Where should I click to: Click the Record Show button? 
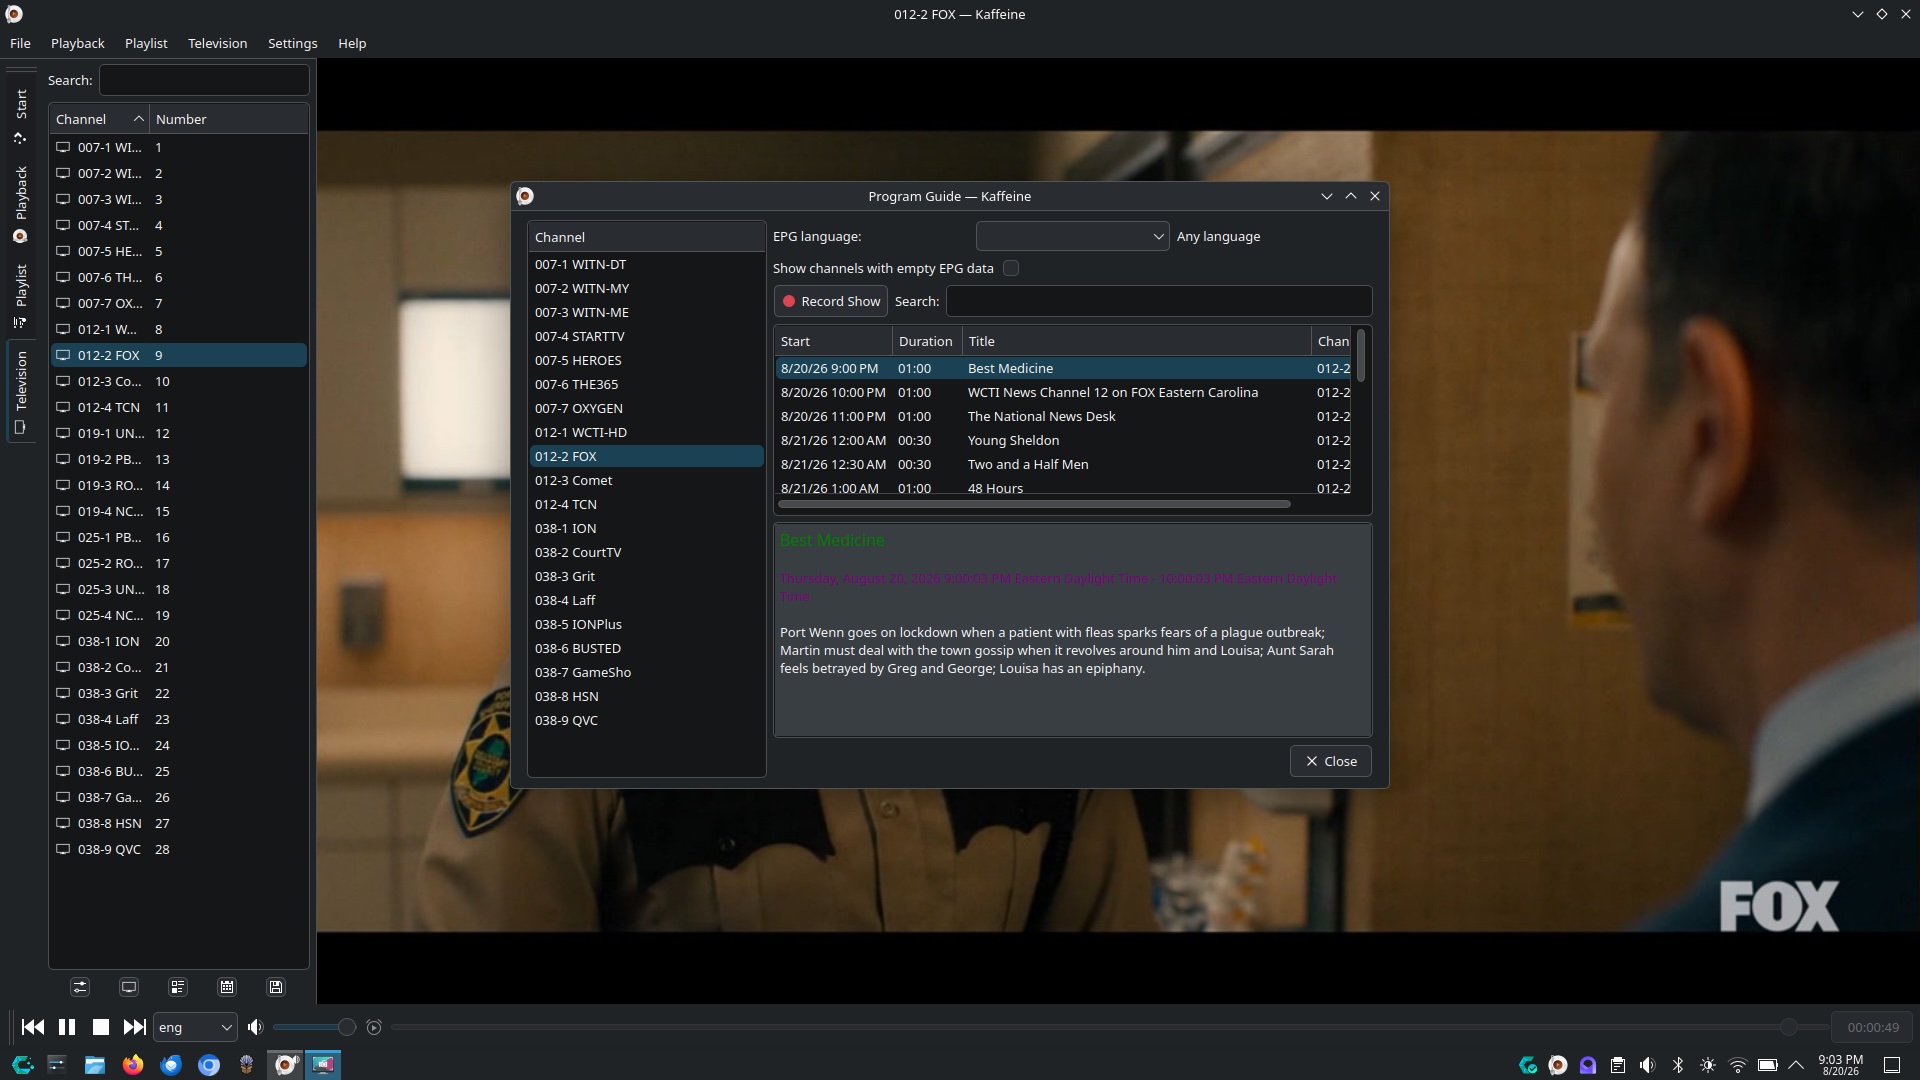coord(831,301)
